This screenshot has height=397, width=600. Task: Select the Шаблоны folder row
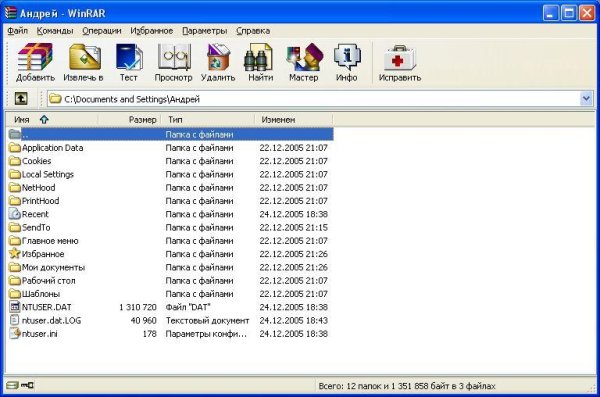tap(170, 294)
